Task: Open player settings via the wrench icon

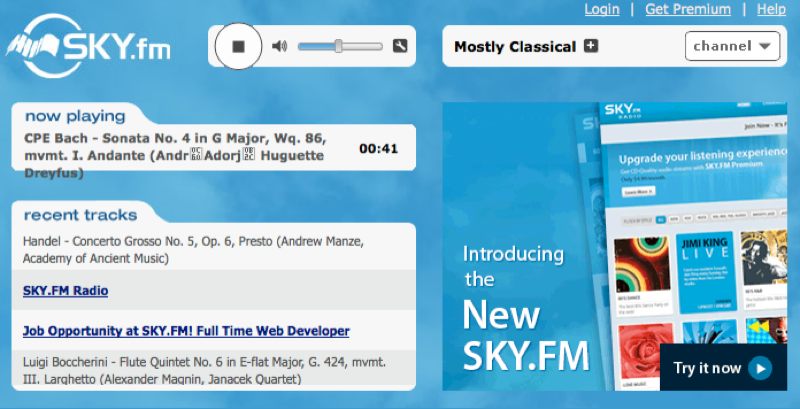Action: pos(400,46)
